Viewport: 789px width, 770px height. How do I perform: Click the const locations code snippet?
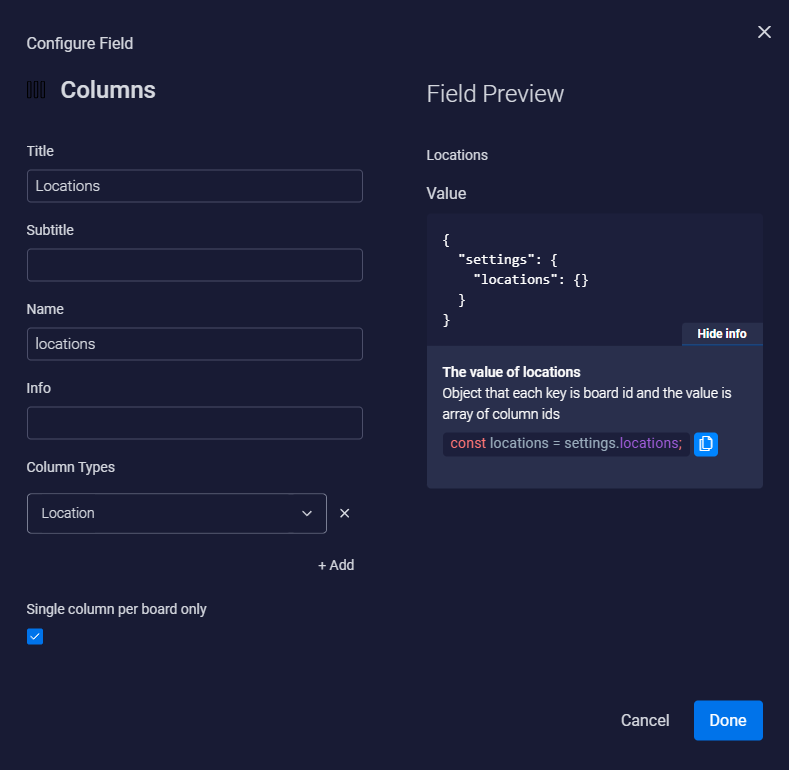(566, 444)
